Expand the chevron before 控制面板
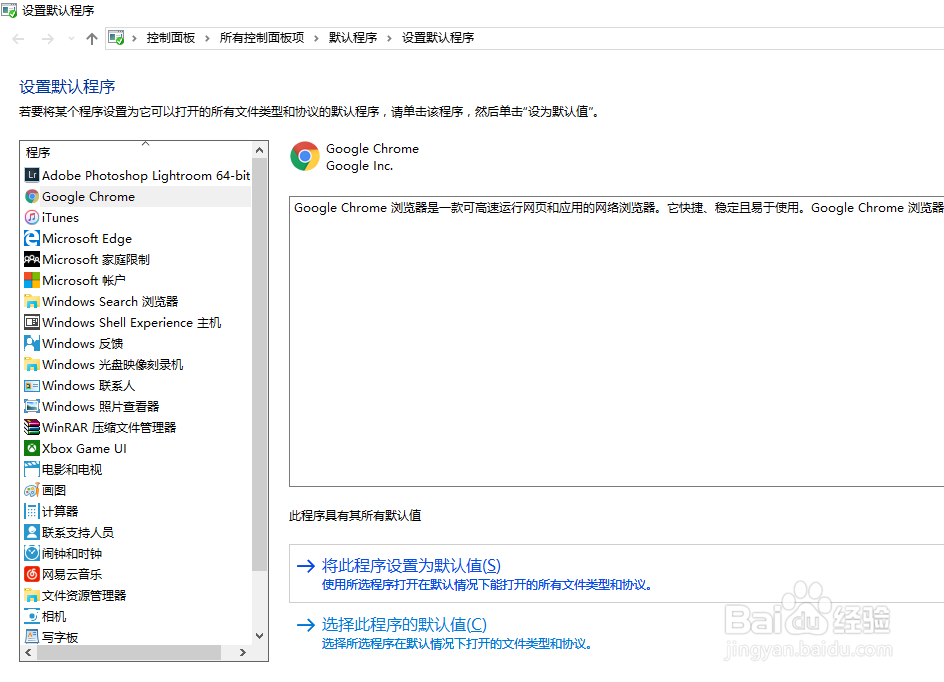The width and height of the screenshot is (944, 682). 134,39
